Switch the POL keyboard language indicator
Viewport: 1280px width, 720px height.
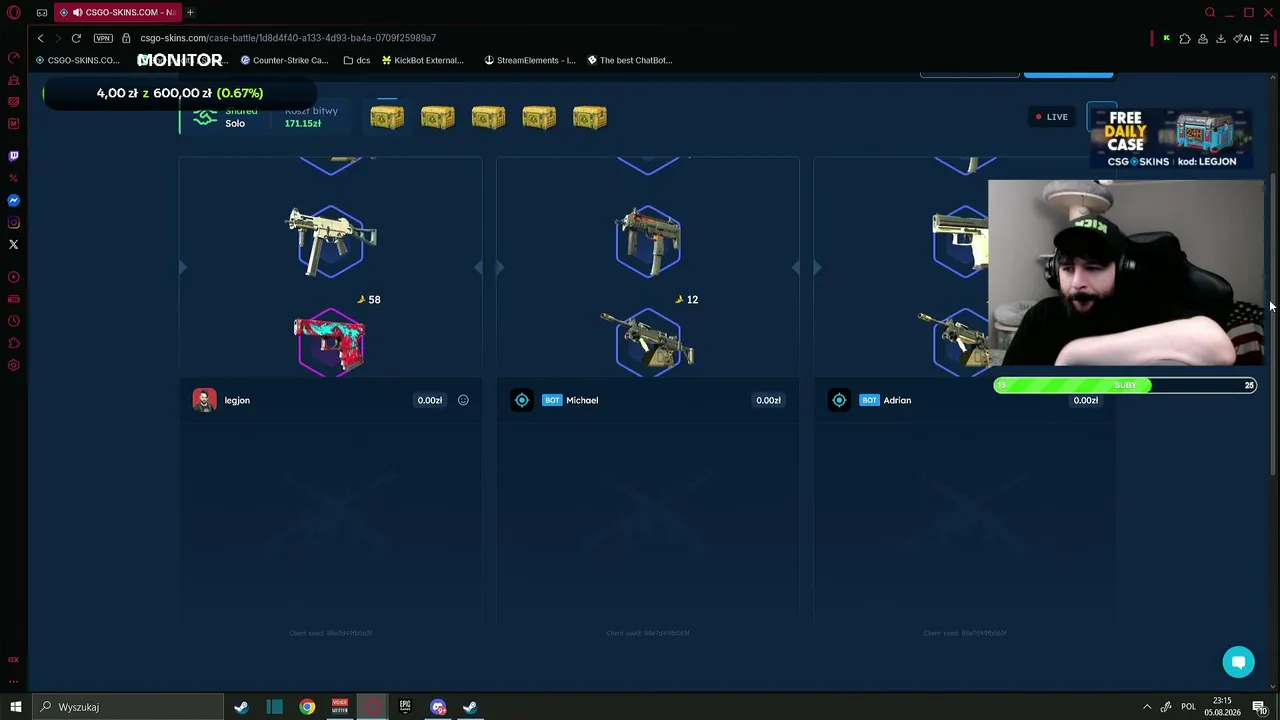1189,707
